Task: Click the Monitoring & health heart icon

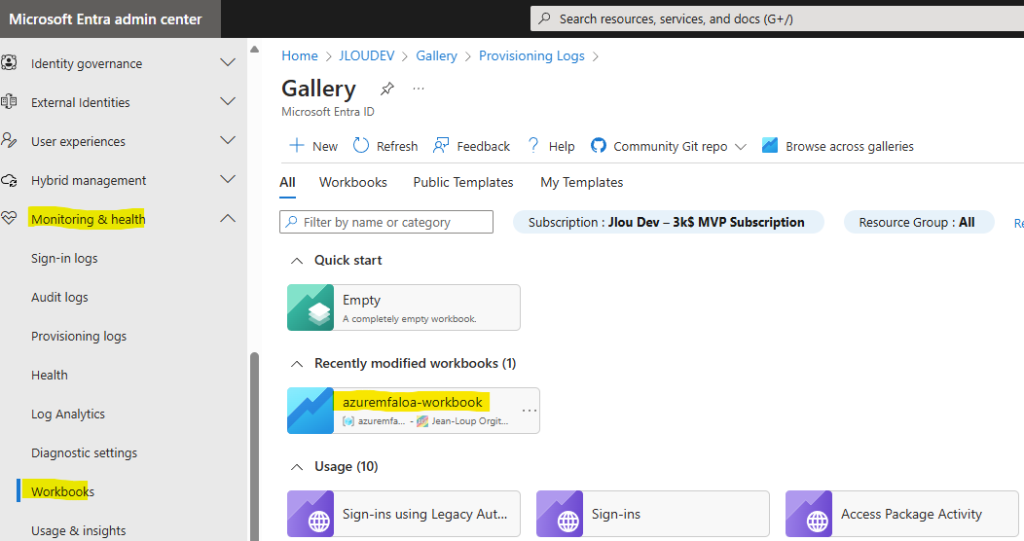Action: (x=8, y=218)
